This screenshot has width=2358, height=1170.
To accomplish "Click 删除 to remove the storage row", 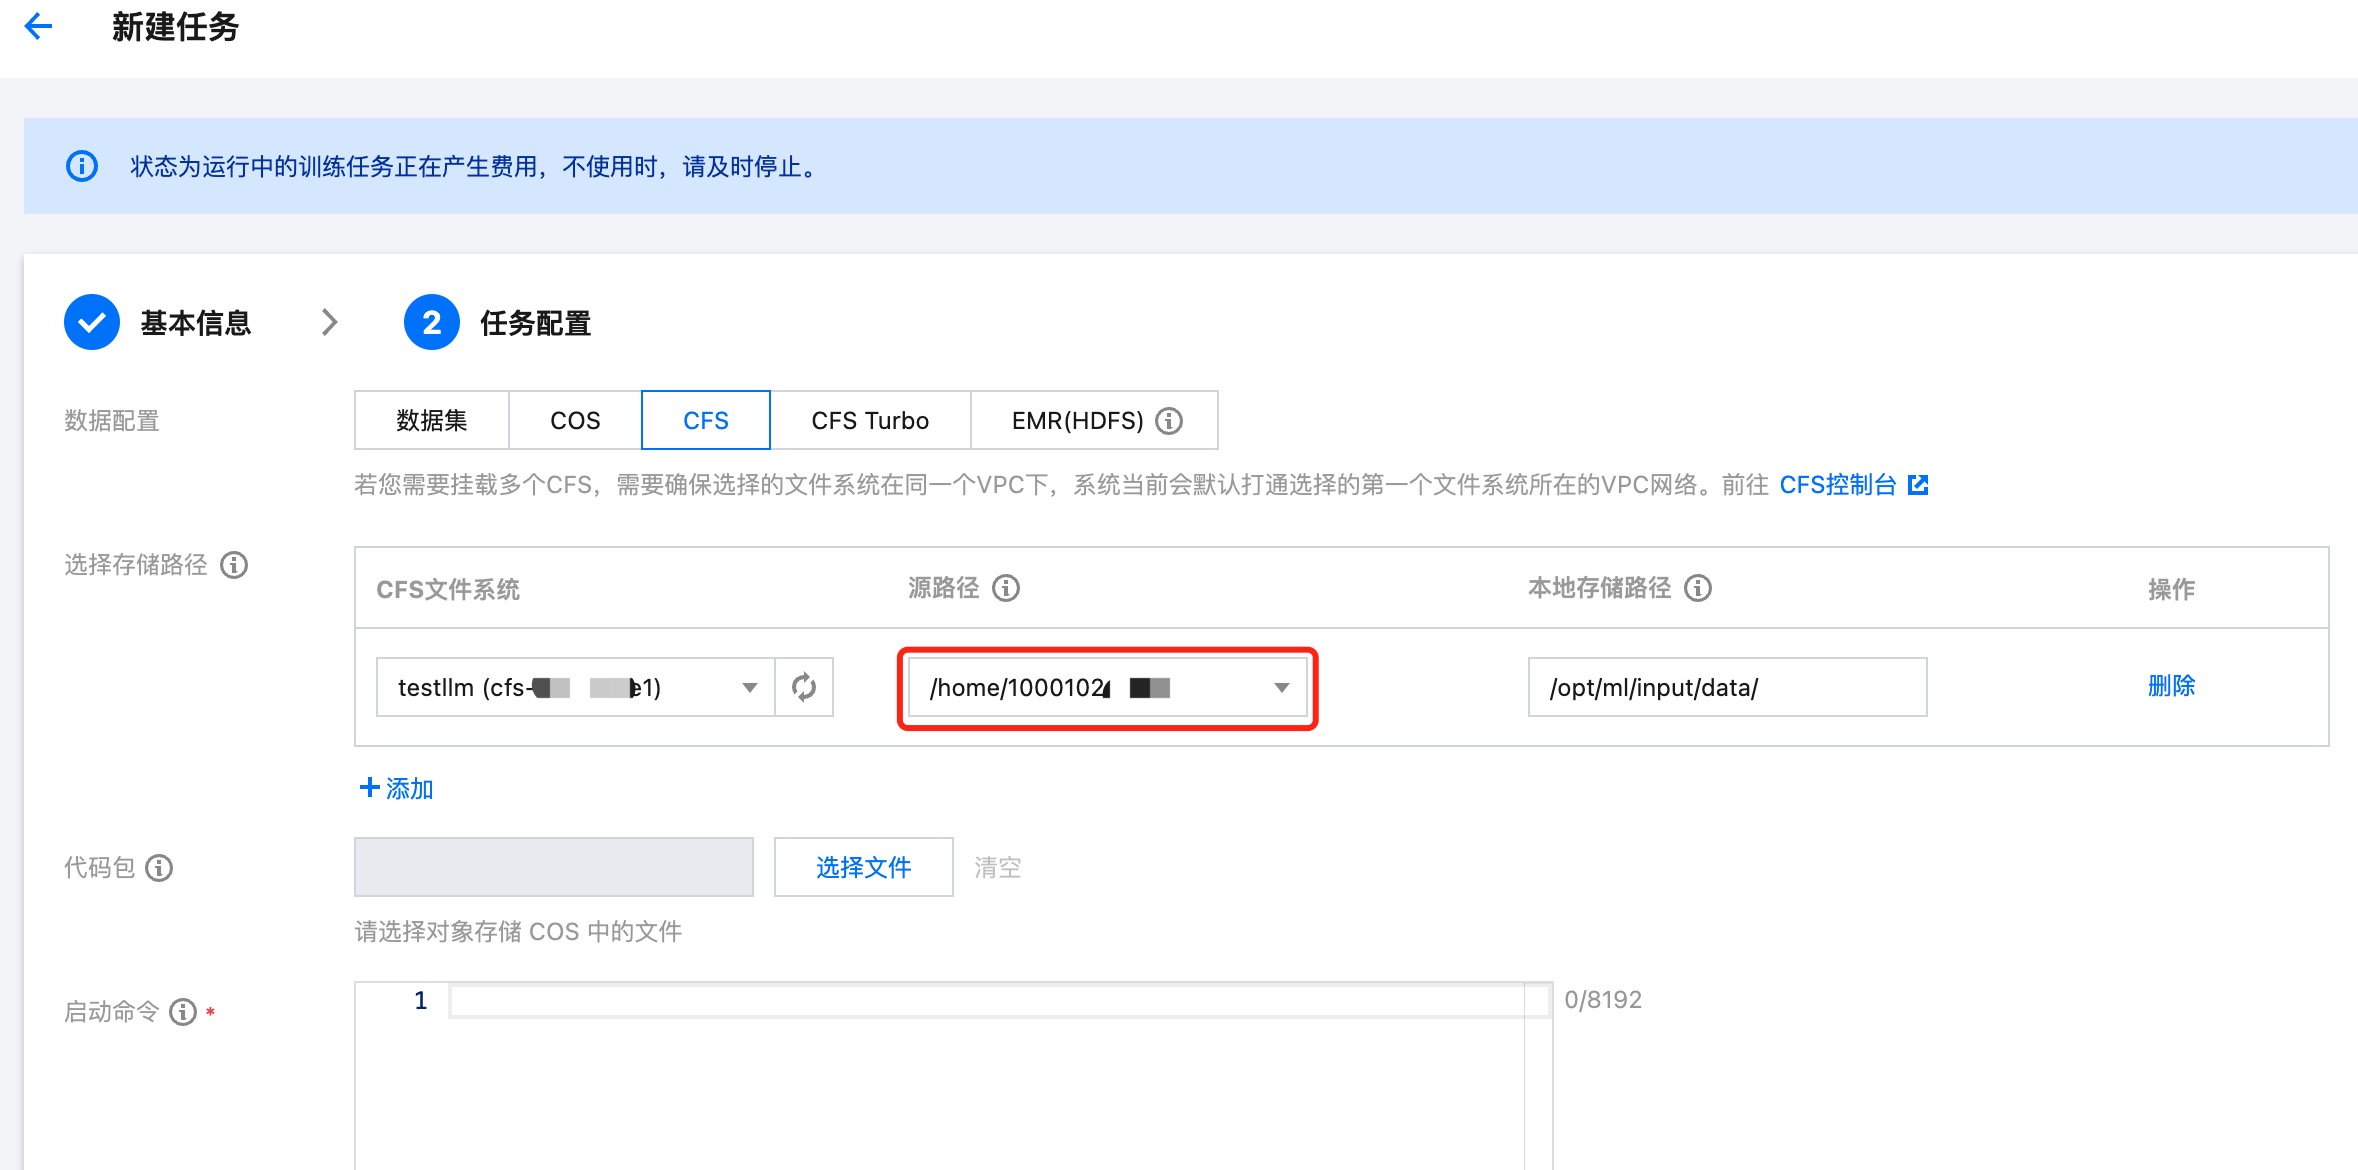I will tap(2171, 686).
